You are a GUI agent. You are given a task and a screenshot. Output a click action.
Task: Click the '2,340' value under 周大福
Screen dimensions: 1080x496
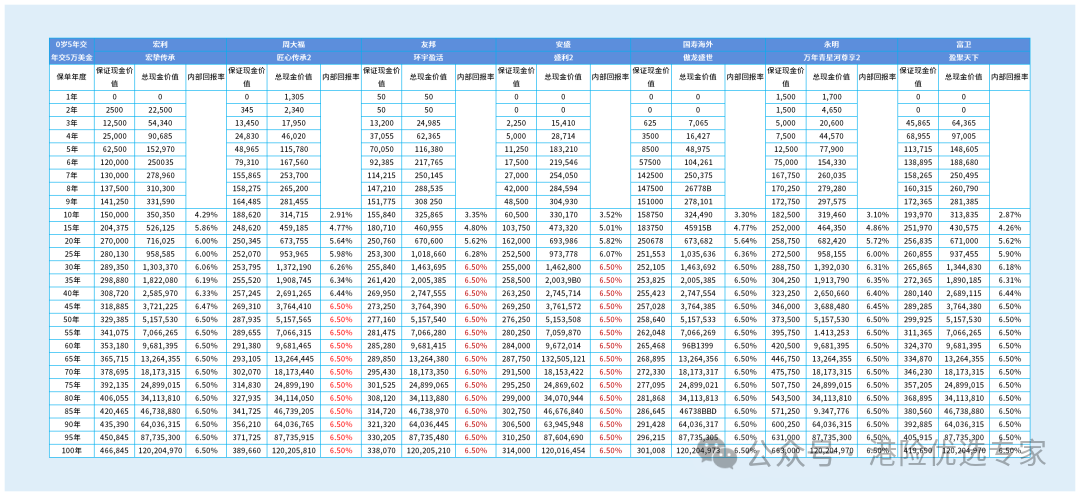294,110
